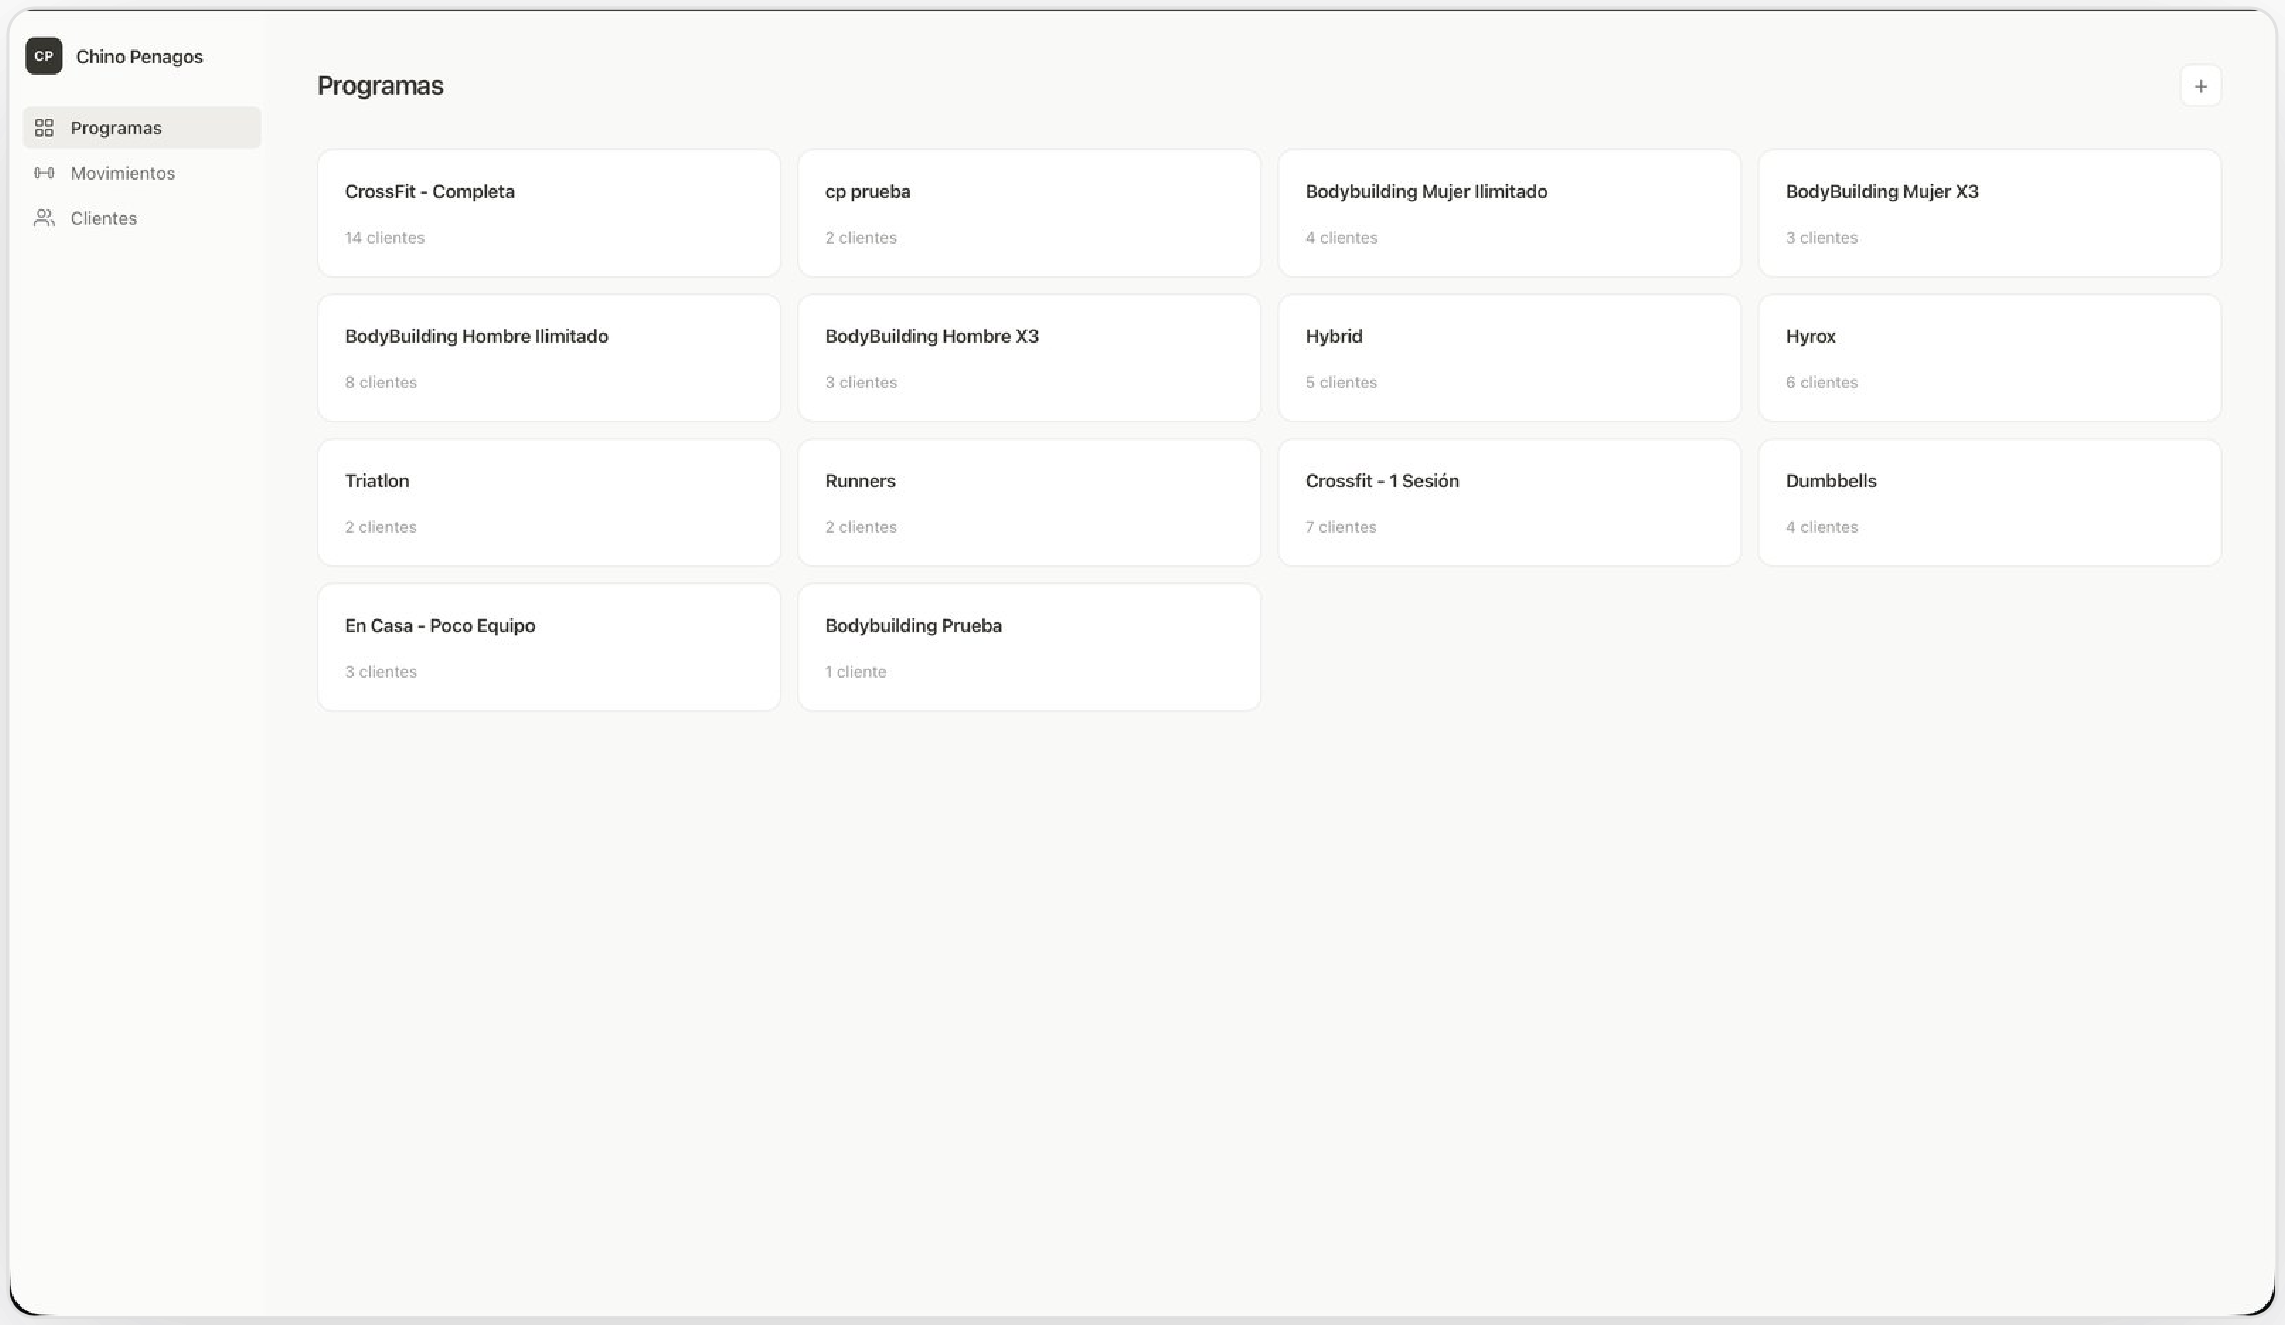Click '1 cliente' under Bodybuilding Prueba
2285x1325 pixels.
[x=856, y=672]
